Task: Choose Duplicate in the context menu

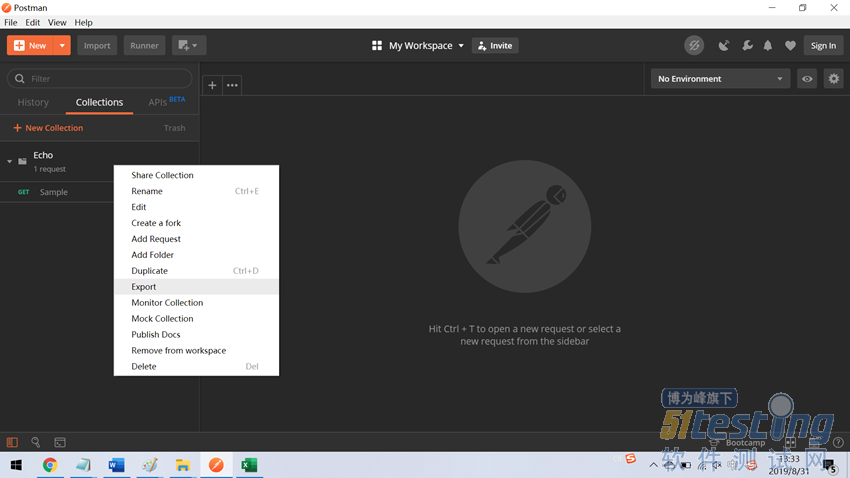Action: [196, 270]
